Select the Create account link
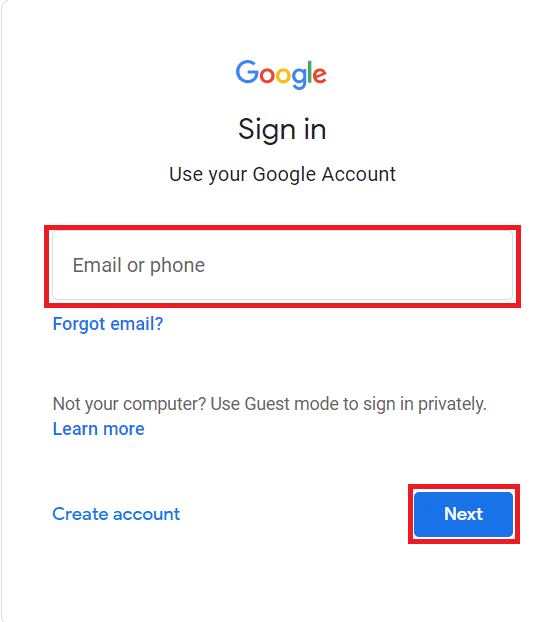 tap(116, 514)
